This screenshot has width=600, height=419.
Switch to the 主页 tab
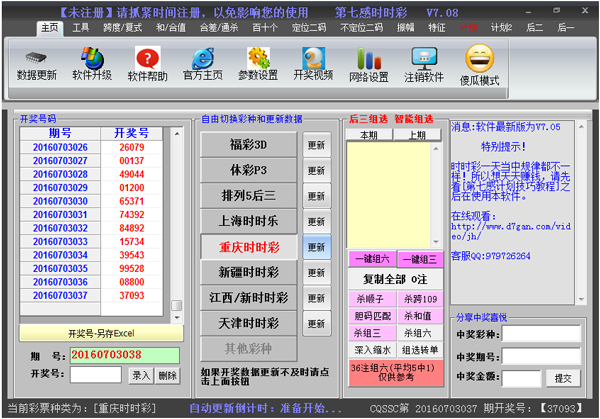(x=50, y=28)
